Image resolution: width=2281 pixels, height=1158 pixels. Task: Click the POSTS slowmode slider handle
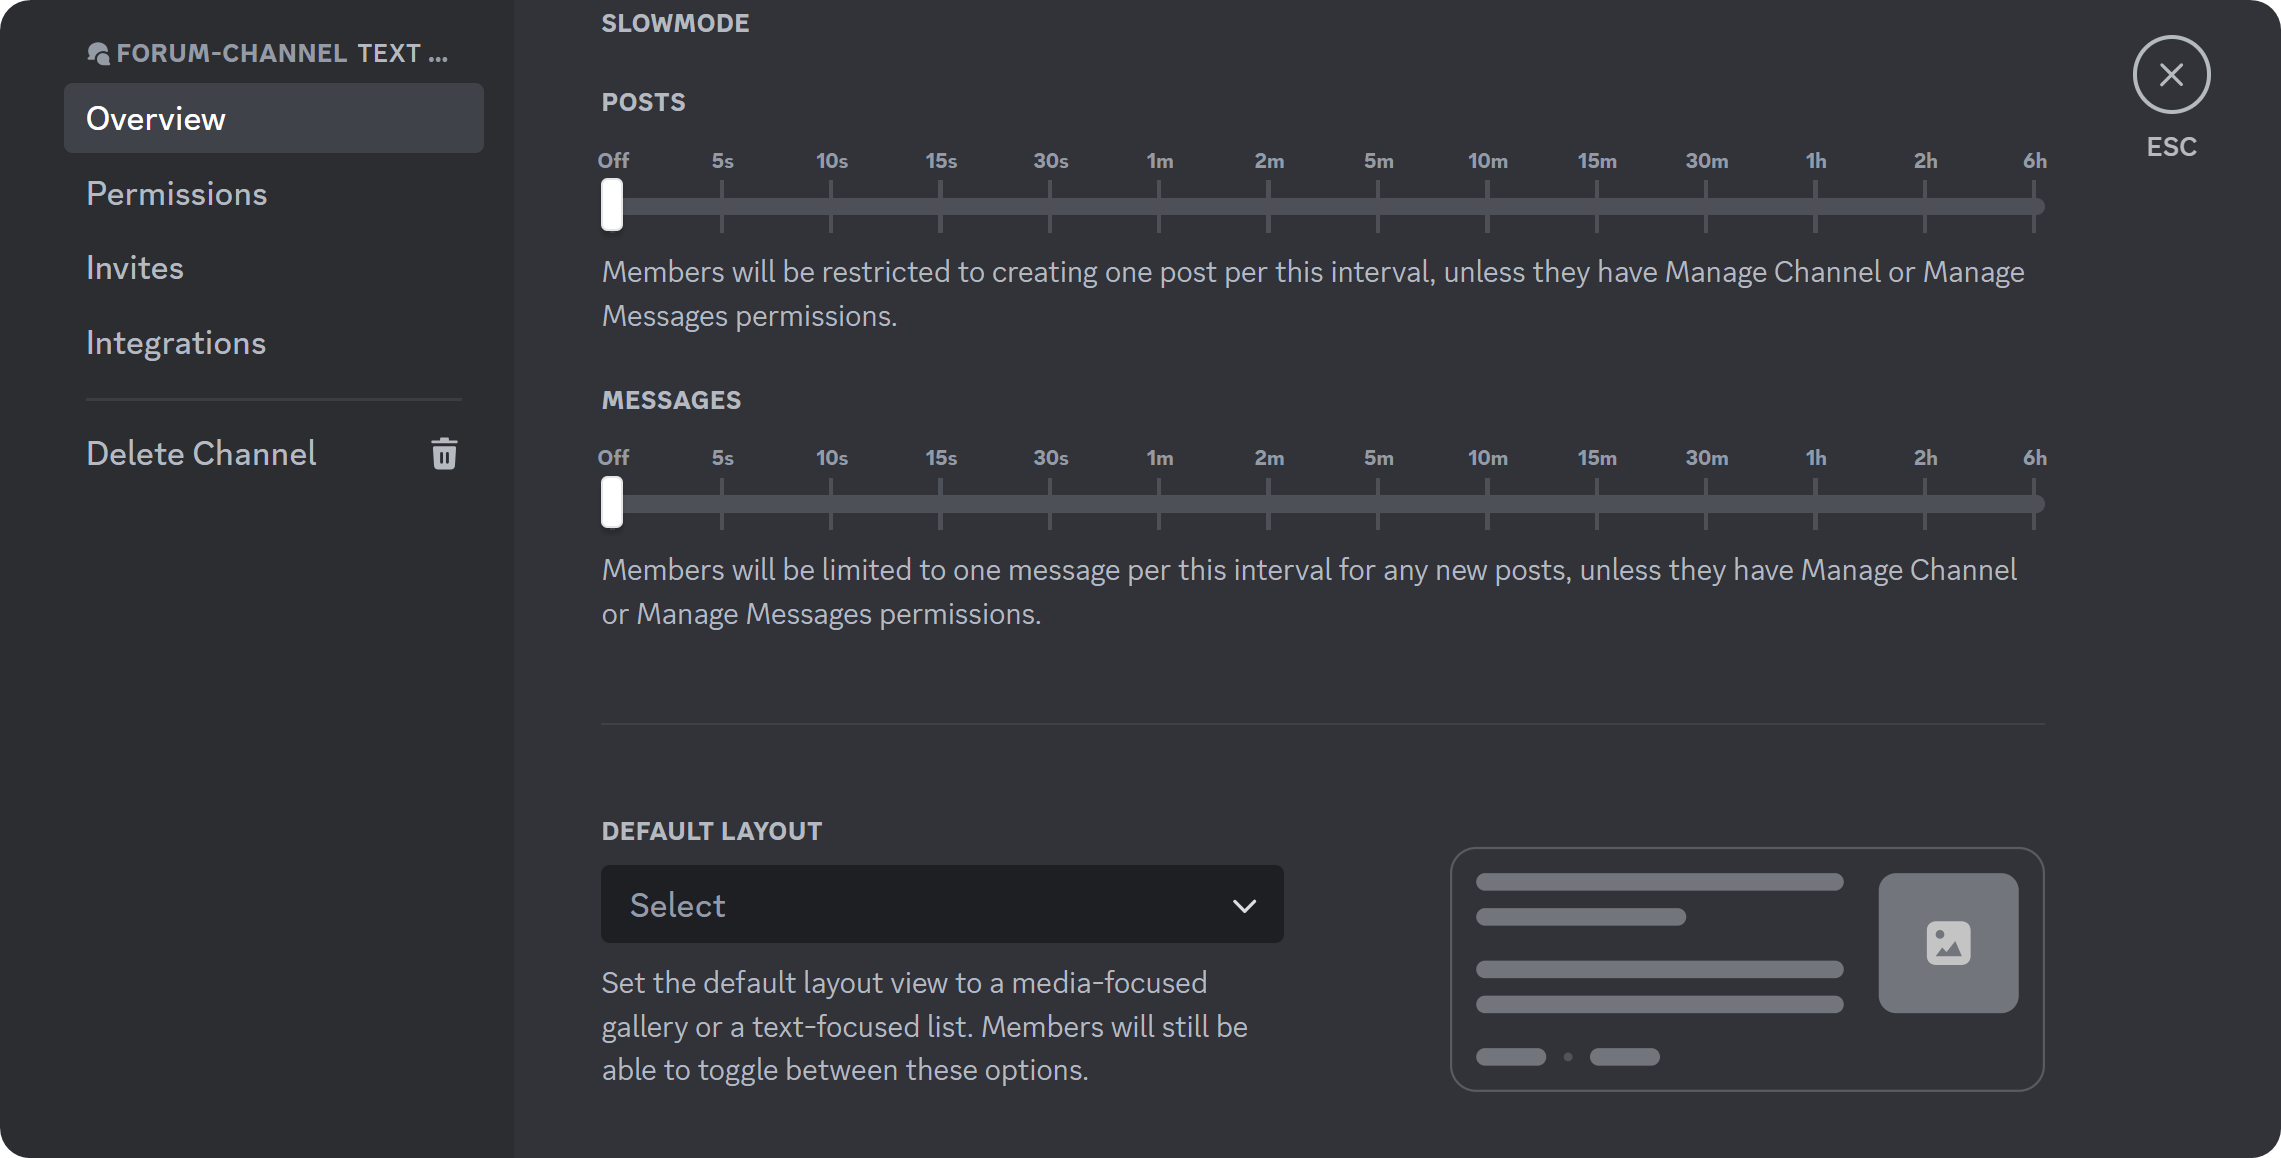[612, 204]
